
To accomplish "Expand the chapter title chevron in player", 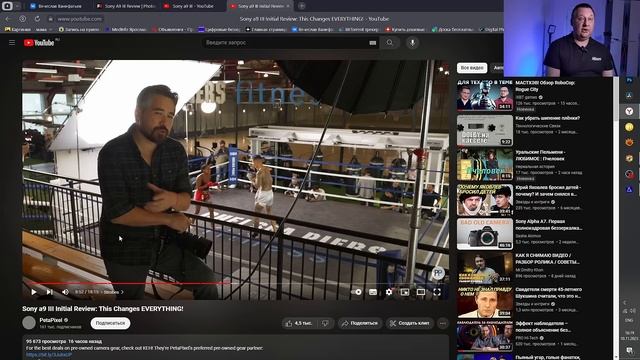I will click(122, 292).
